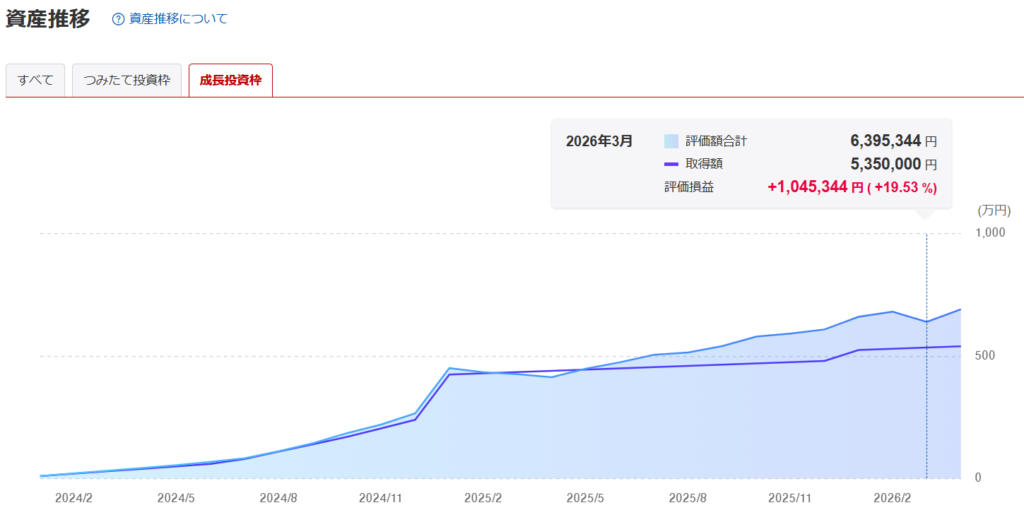The width and height of the screenshot is (1024, 522).
Task: Select the 成長投資枠 tab
Action: point(230,80)
